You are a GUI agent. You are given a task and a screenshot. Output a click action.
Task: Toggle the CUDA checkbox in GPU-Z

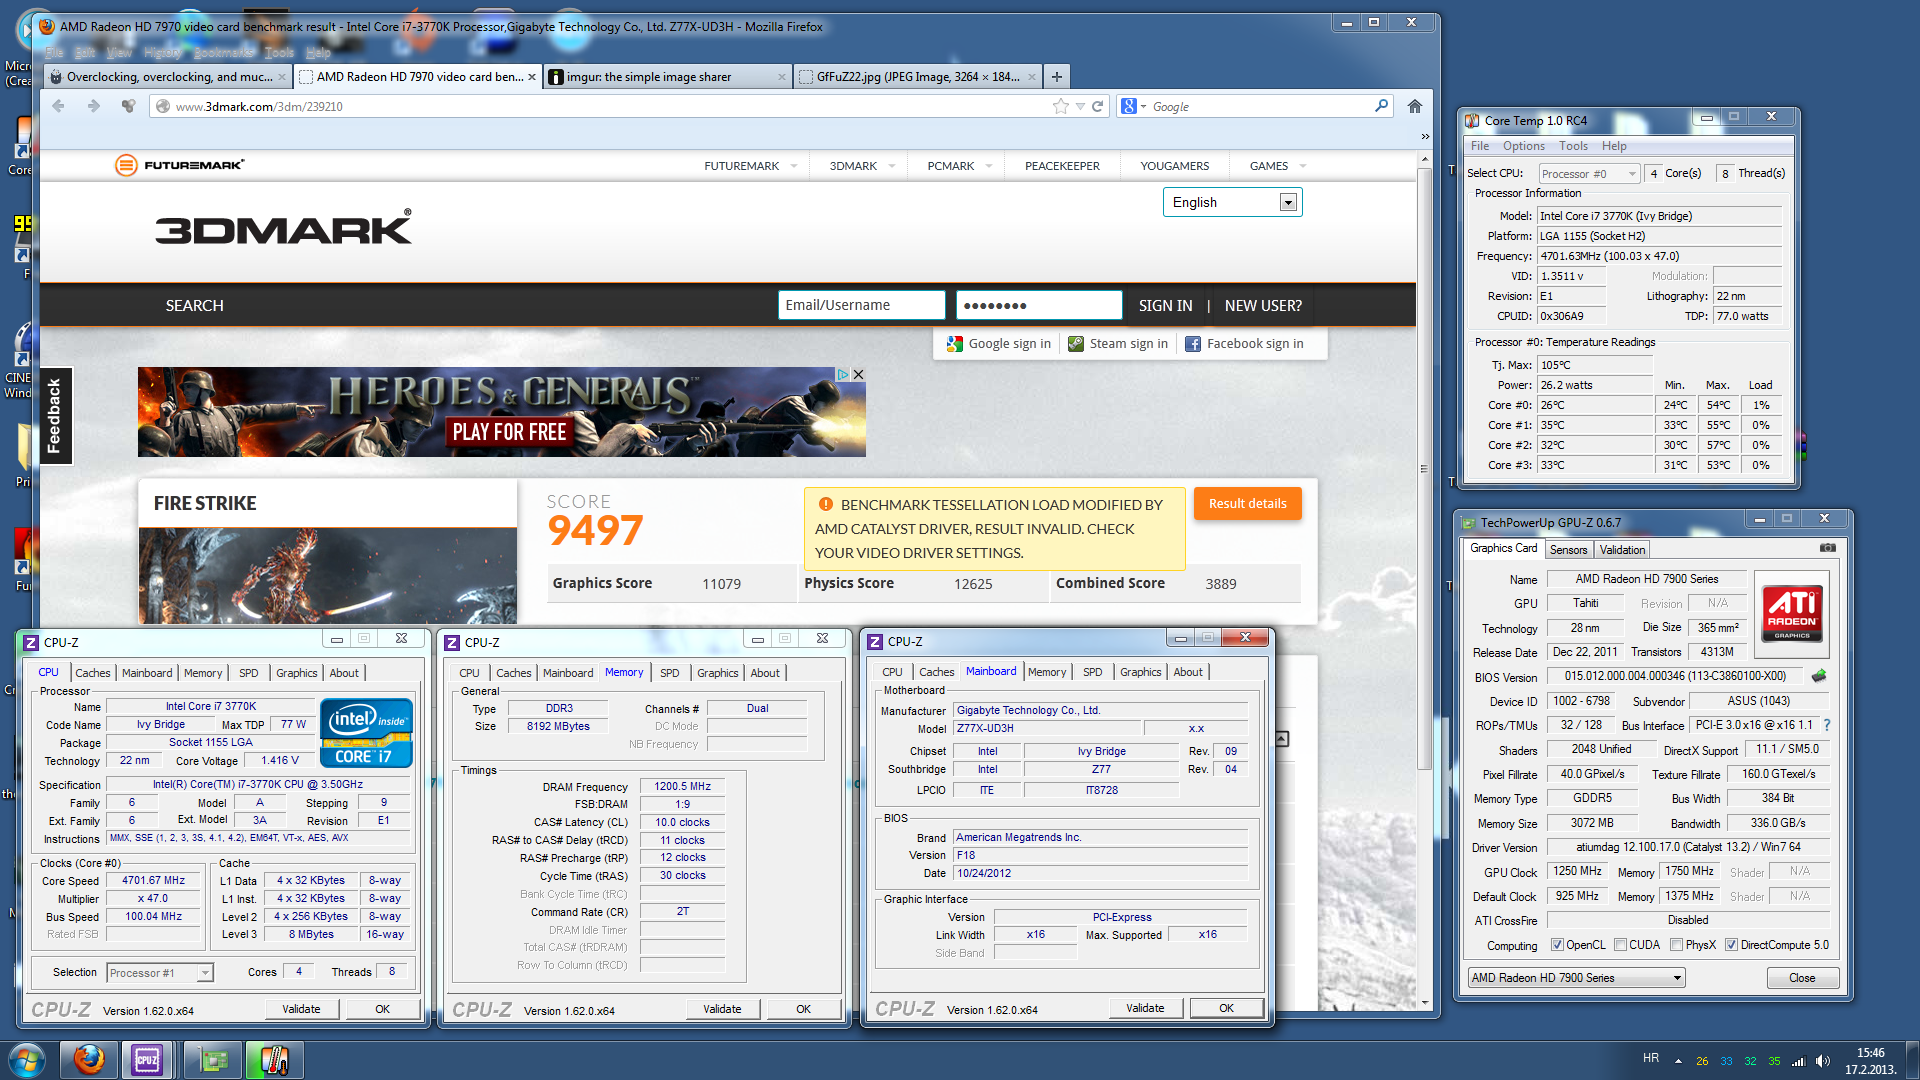coord(1620,945)
